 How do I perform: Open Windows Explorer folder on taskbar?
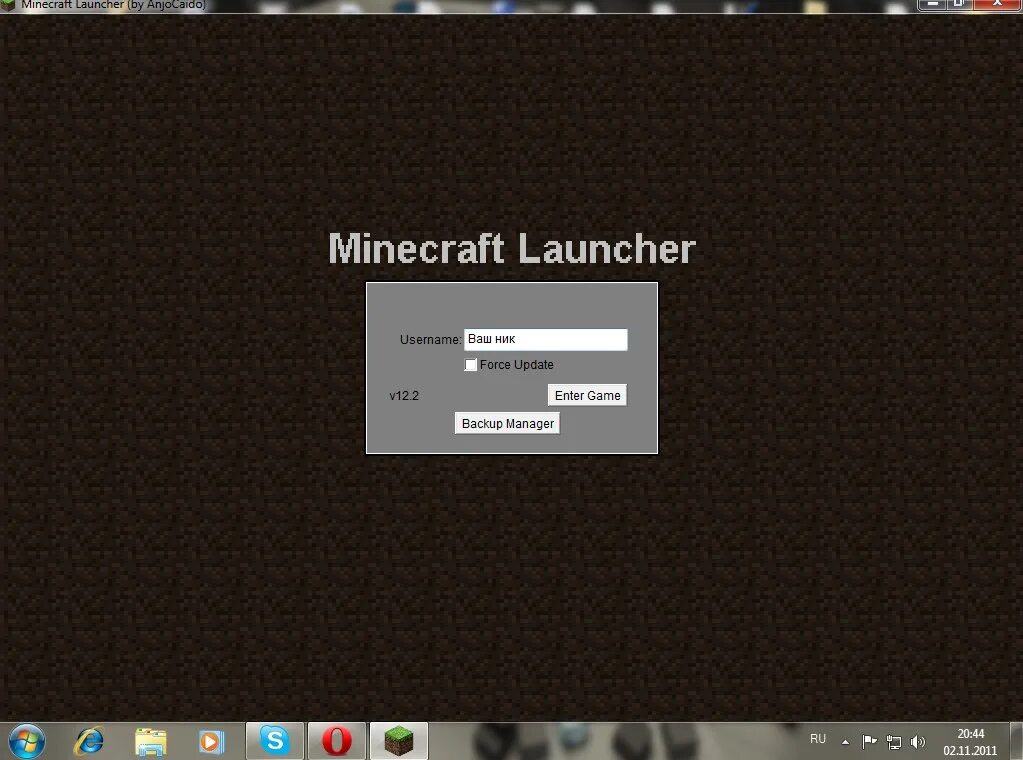coord(151,742)
